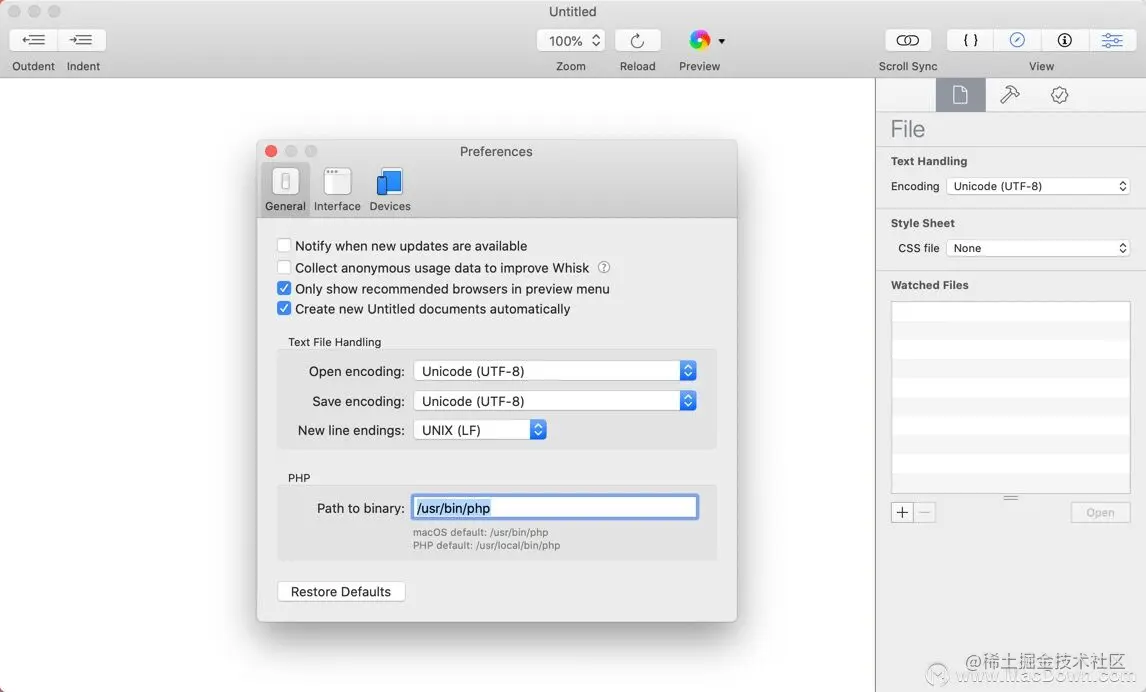
Task: Open the inspector Encoding dropdown
Action: 1038,186
